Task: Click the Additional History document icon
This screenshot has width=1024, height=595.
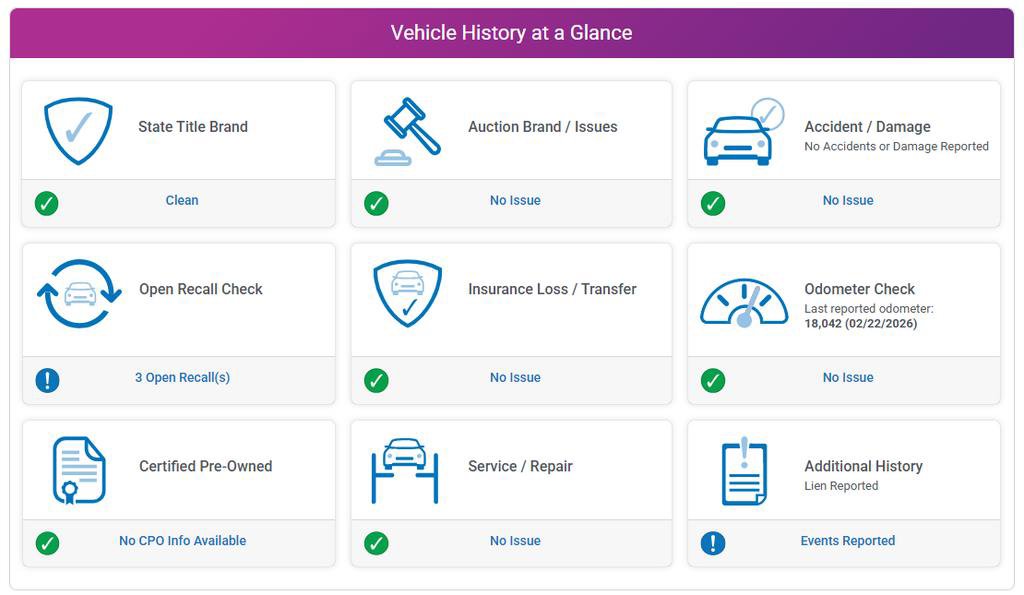Action: tap(744, 471)
